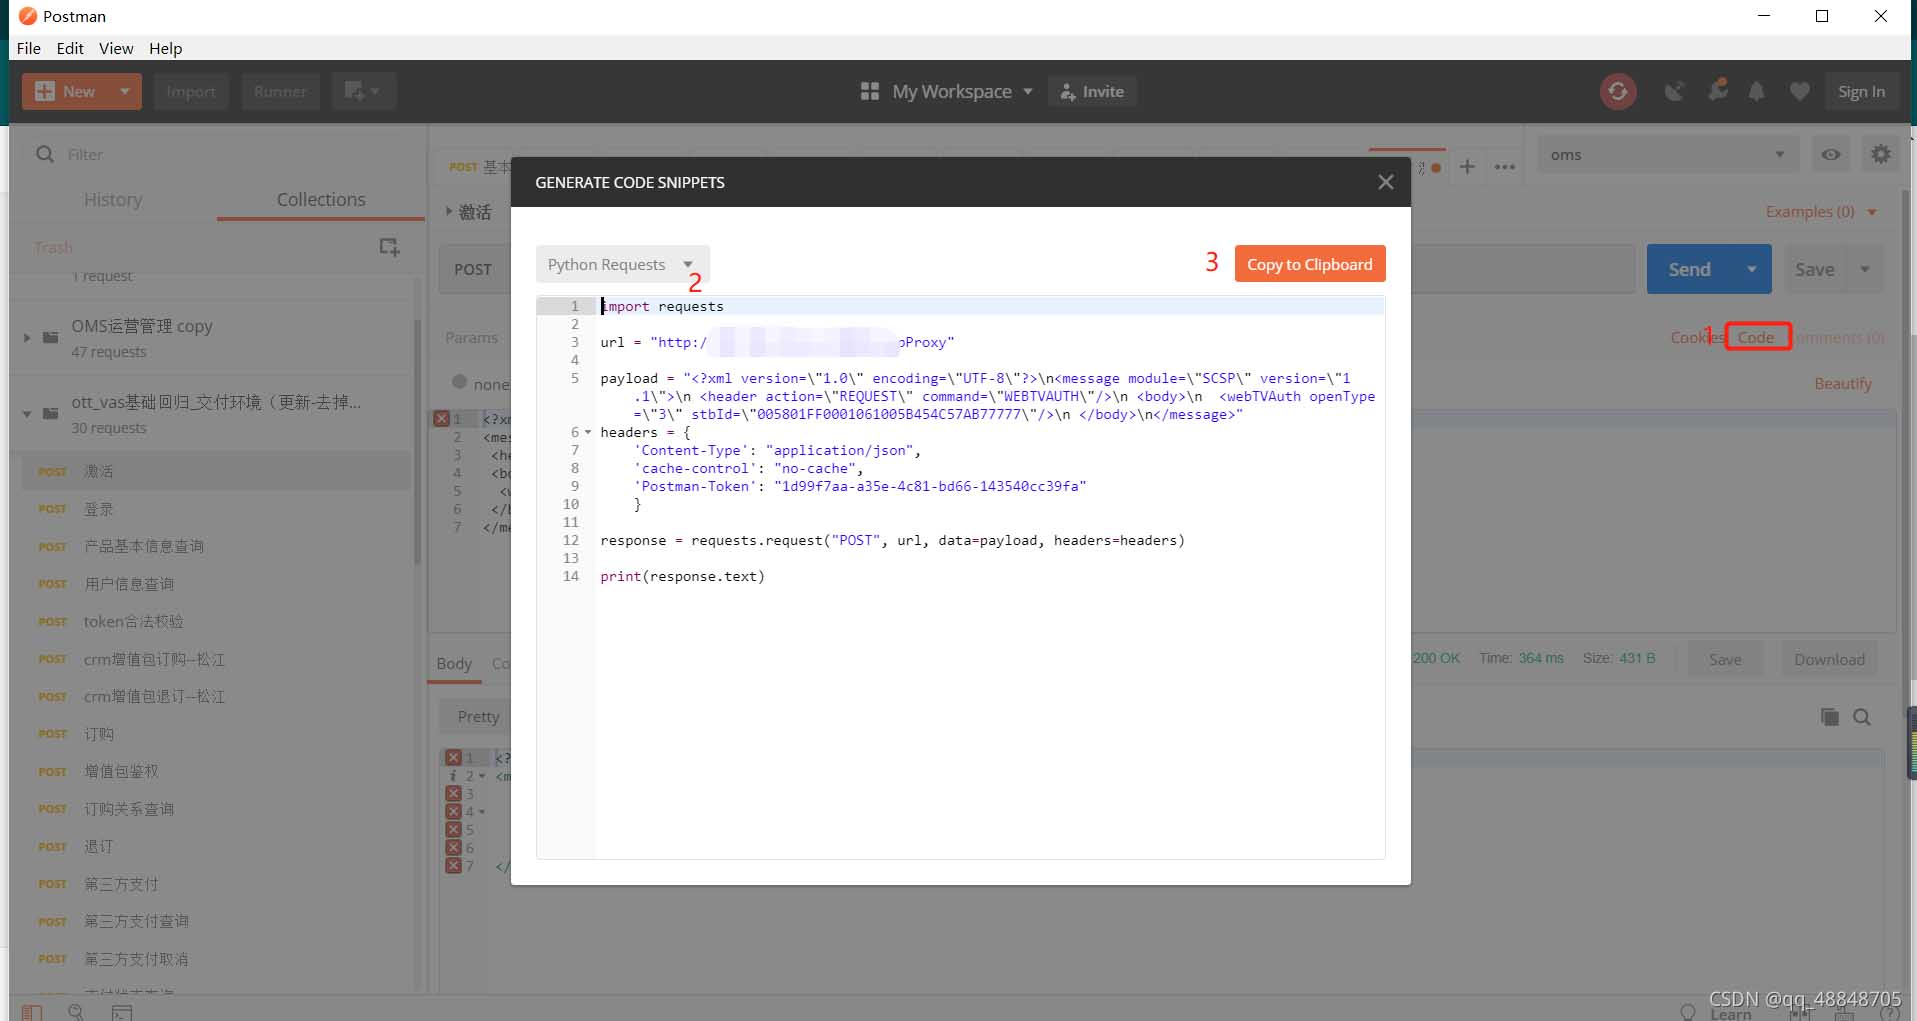Viewport: 1917px width, 1021px height.
Task: Collapse the ott_vas基础回归 collection
Action: [x=27, y=413]
